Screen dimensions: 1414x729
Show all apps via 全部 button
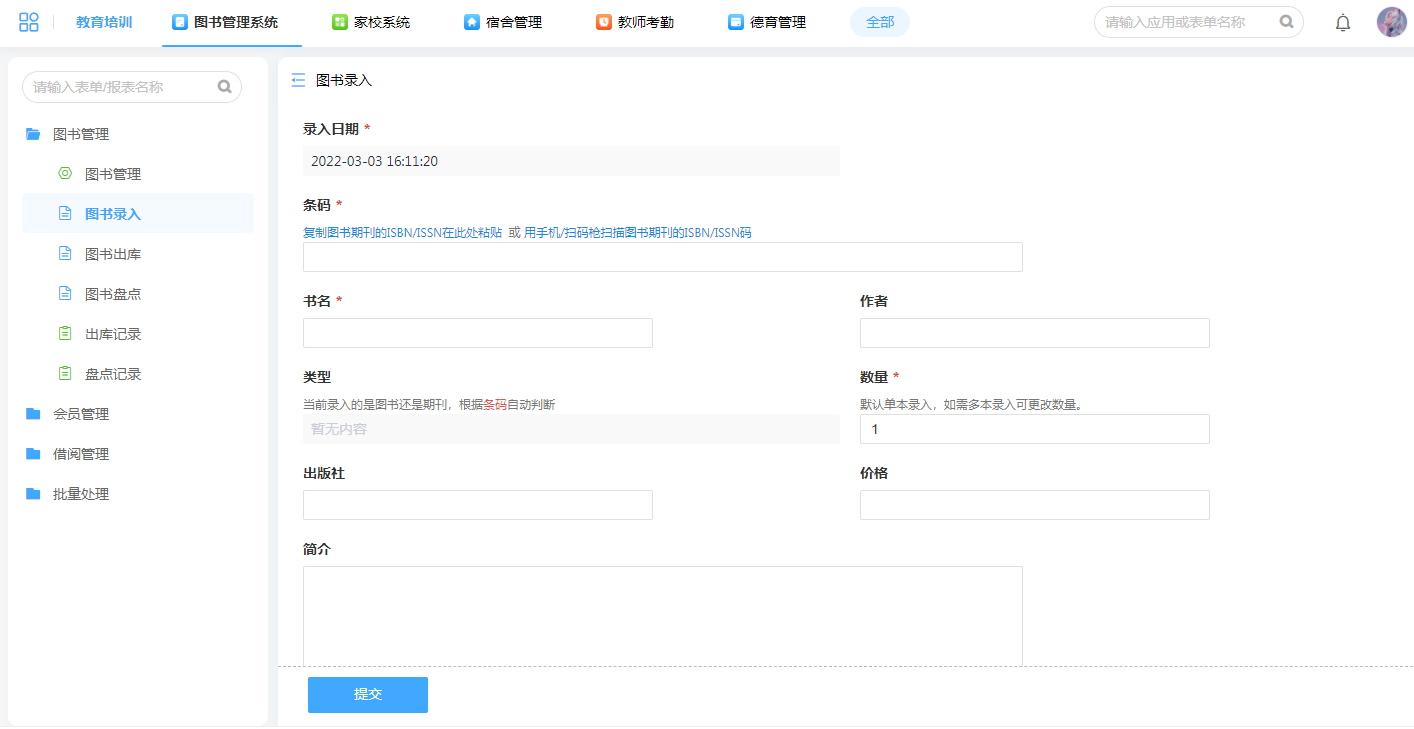[x=880, y=22]
